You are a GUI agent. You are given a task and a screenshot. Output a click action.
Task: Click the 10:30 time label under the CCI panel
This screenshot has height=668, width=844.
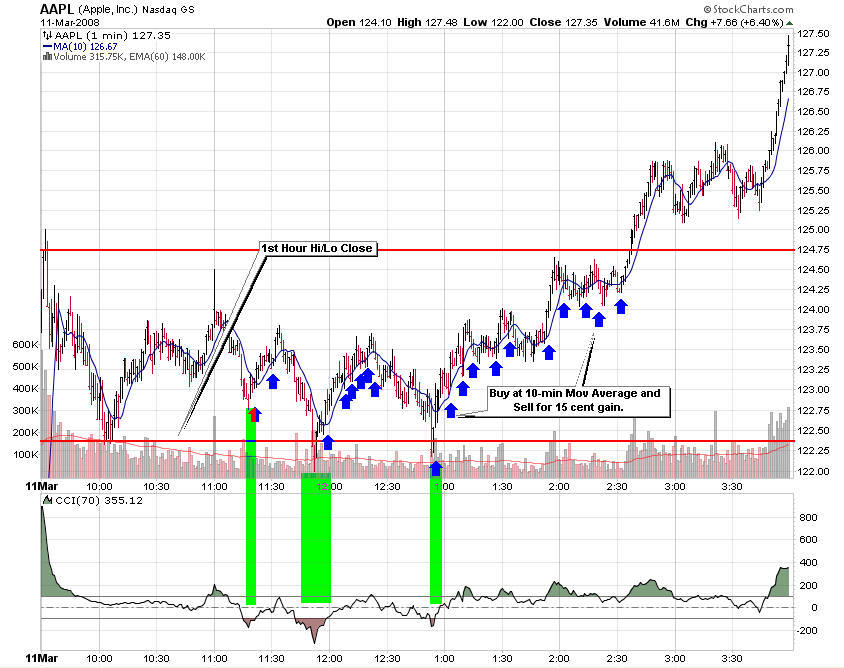pos(157,658)
